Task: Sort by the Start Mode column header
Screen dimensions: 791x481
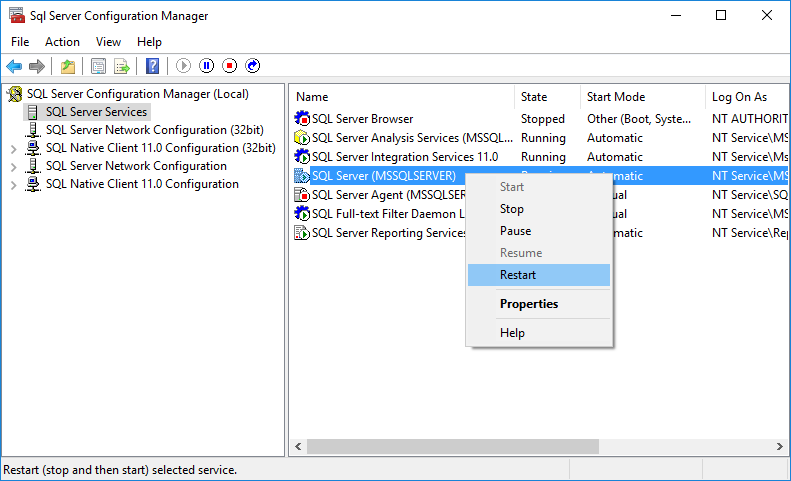Action: click(x=643, y=97)
